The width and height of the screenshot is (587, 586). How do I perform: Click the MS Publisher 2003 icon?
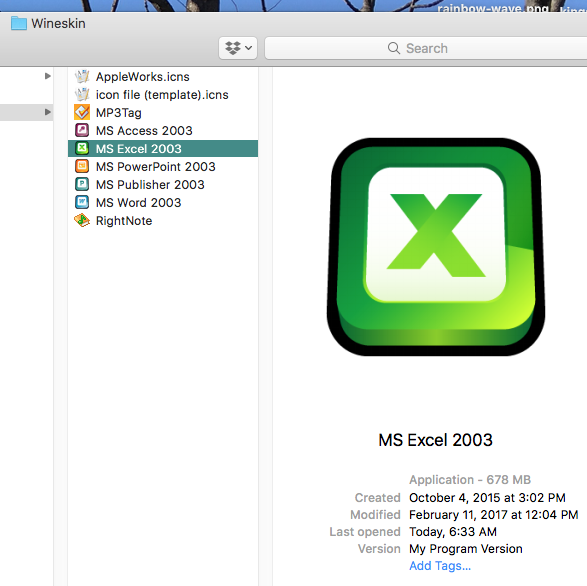[x=82, y=184]
